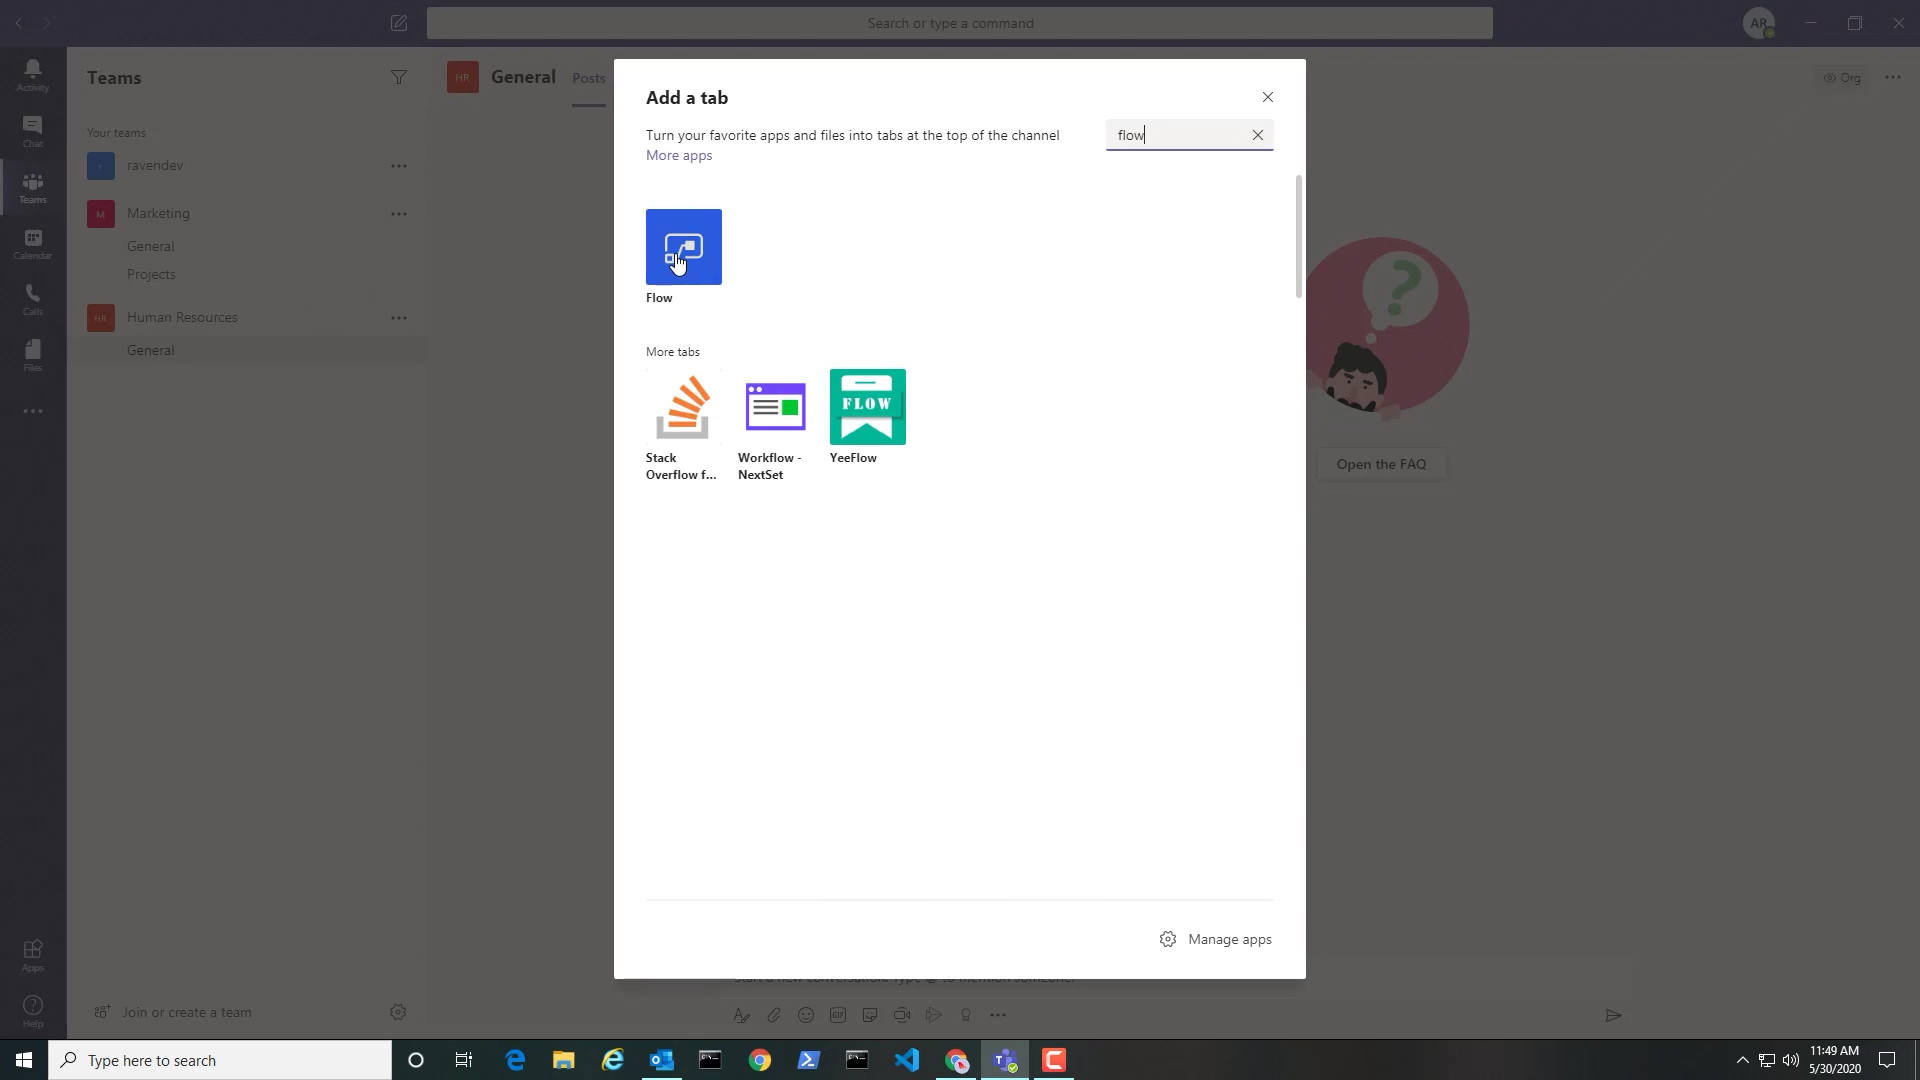Click the Type here to search box
Viewport: 1920px width, 1080px height.
tap(220, 1060)
